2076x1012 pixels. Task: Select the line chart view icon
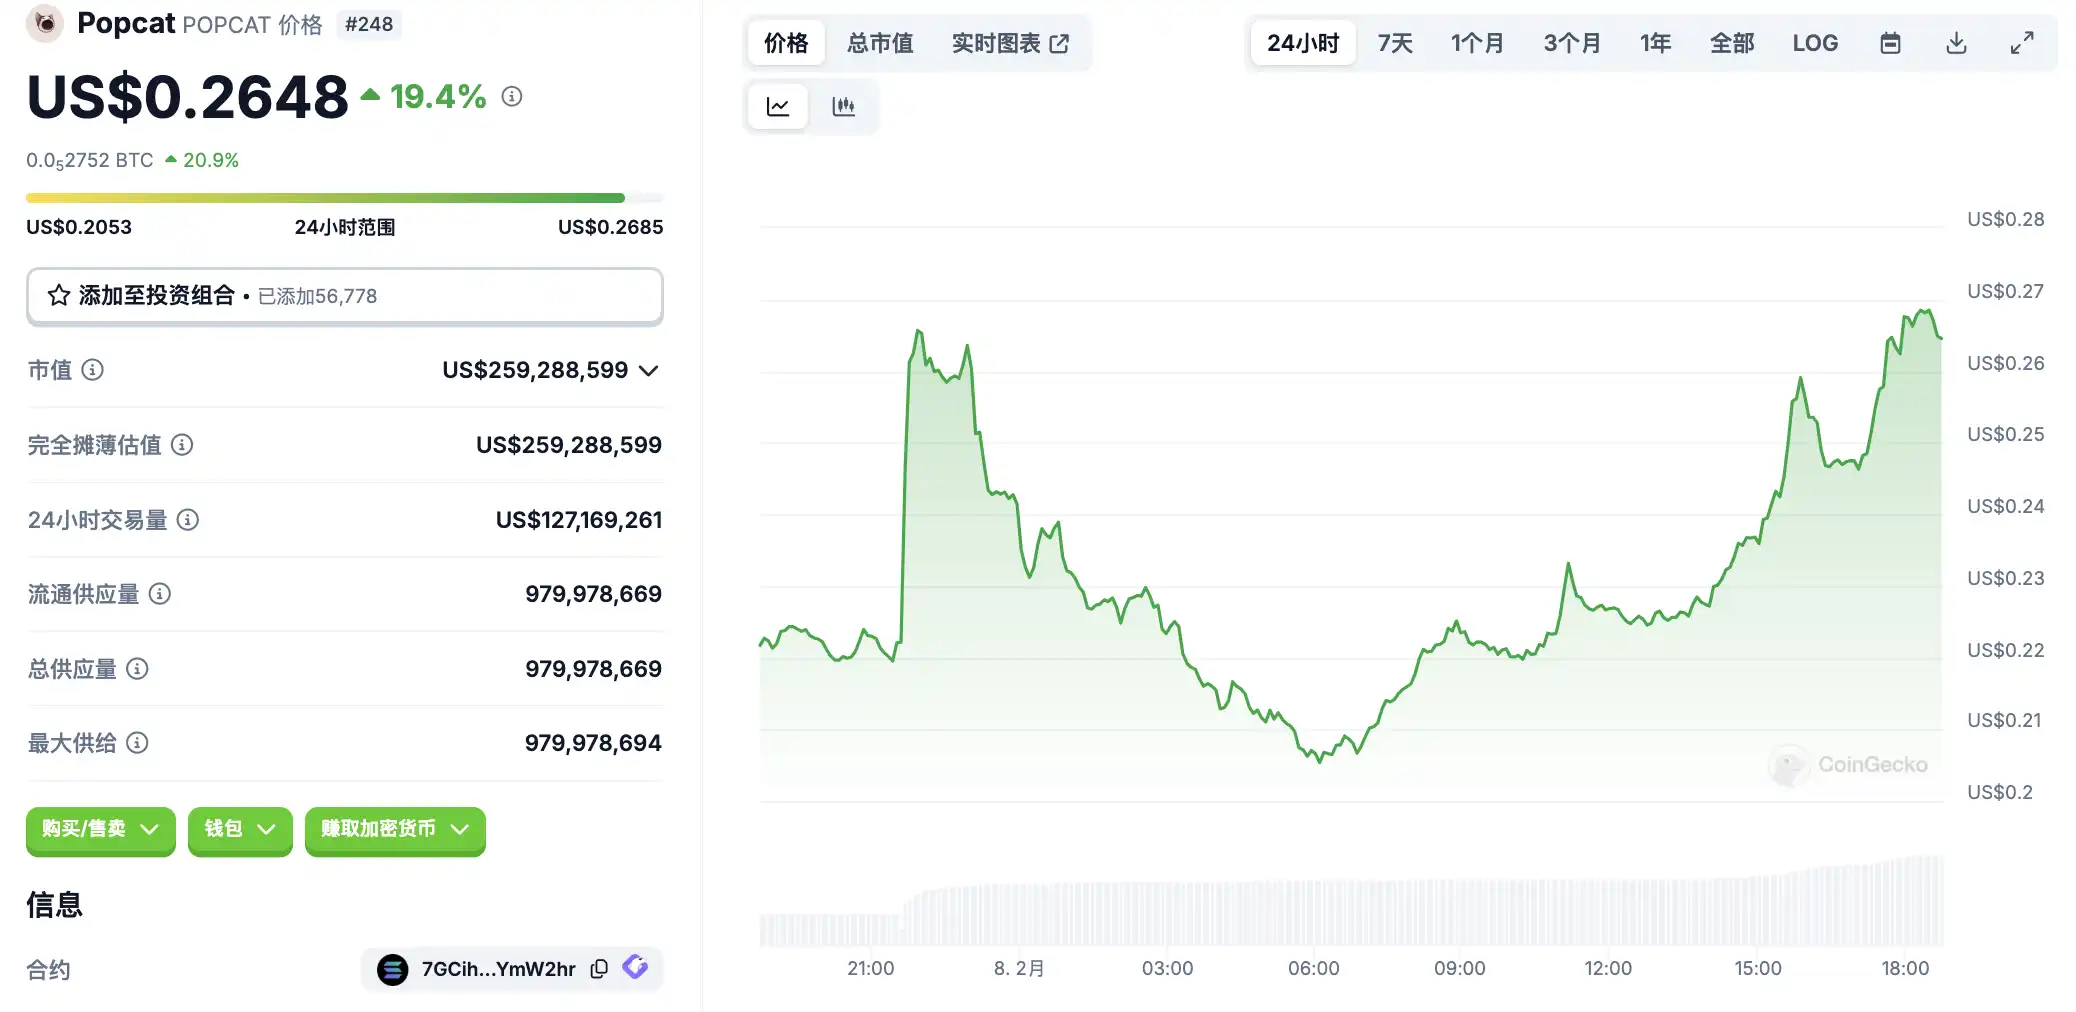pos(778,106)
